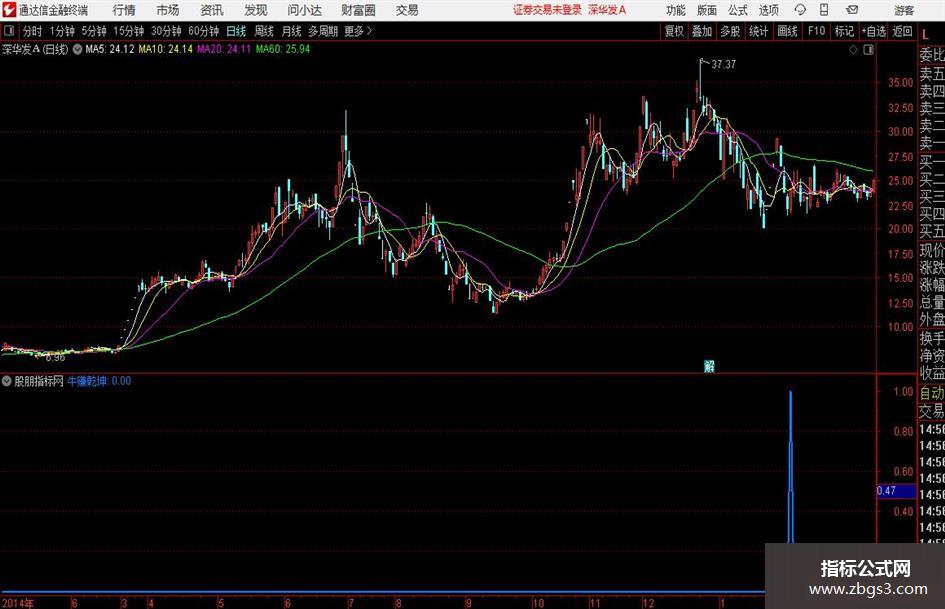The height and width of the screenshot is (609, 945).
Task: Open the 交易 menu
Action: [407, 10]
